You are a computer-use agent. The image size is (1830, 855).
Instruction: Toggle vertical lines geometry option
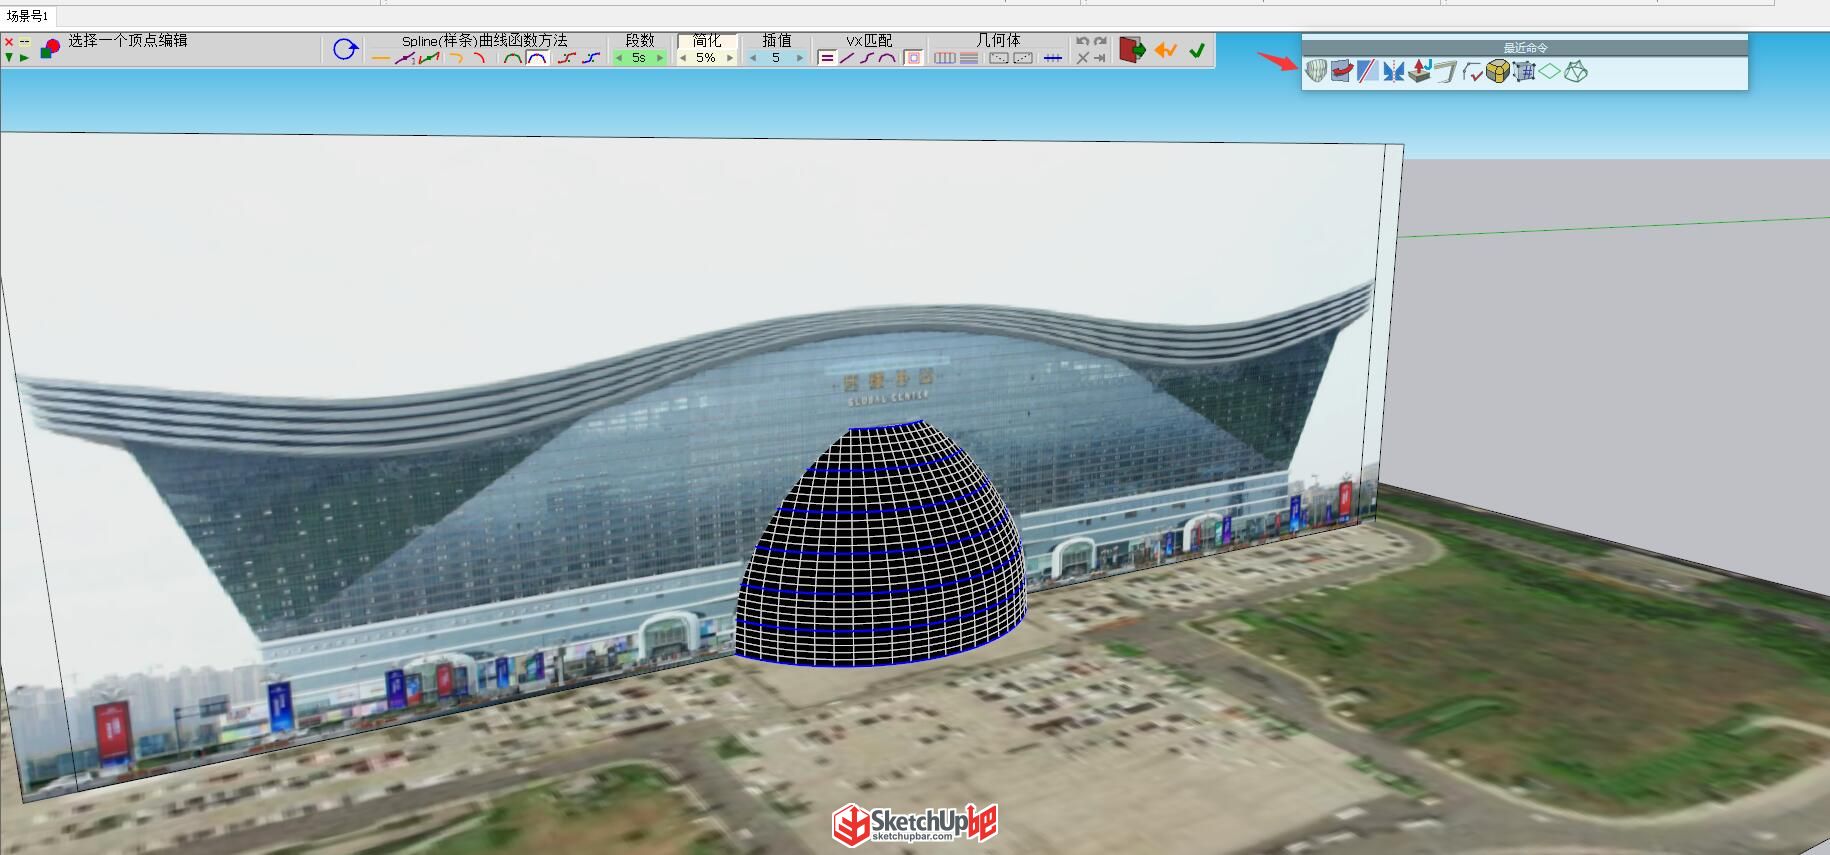[945, 58]
